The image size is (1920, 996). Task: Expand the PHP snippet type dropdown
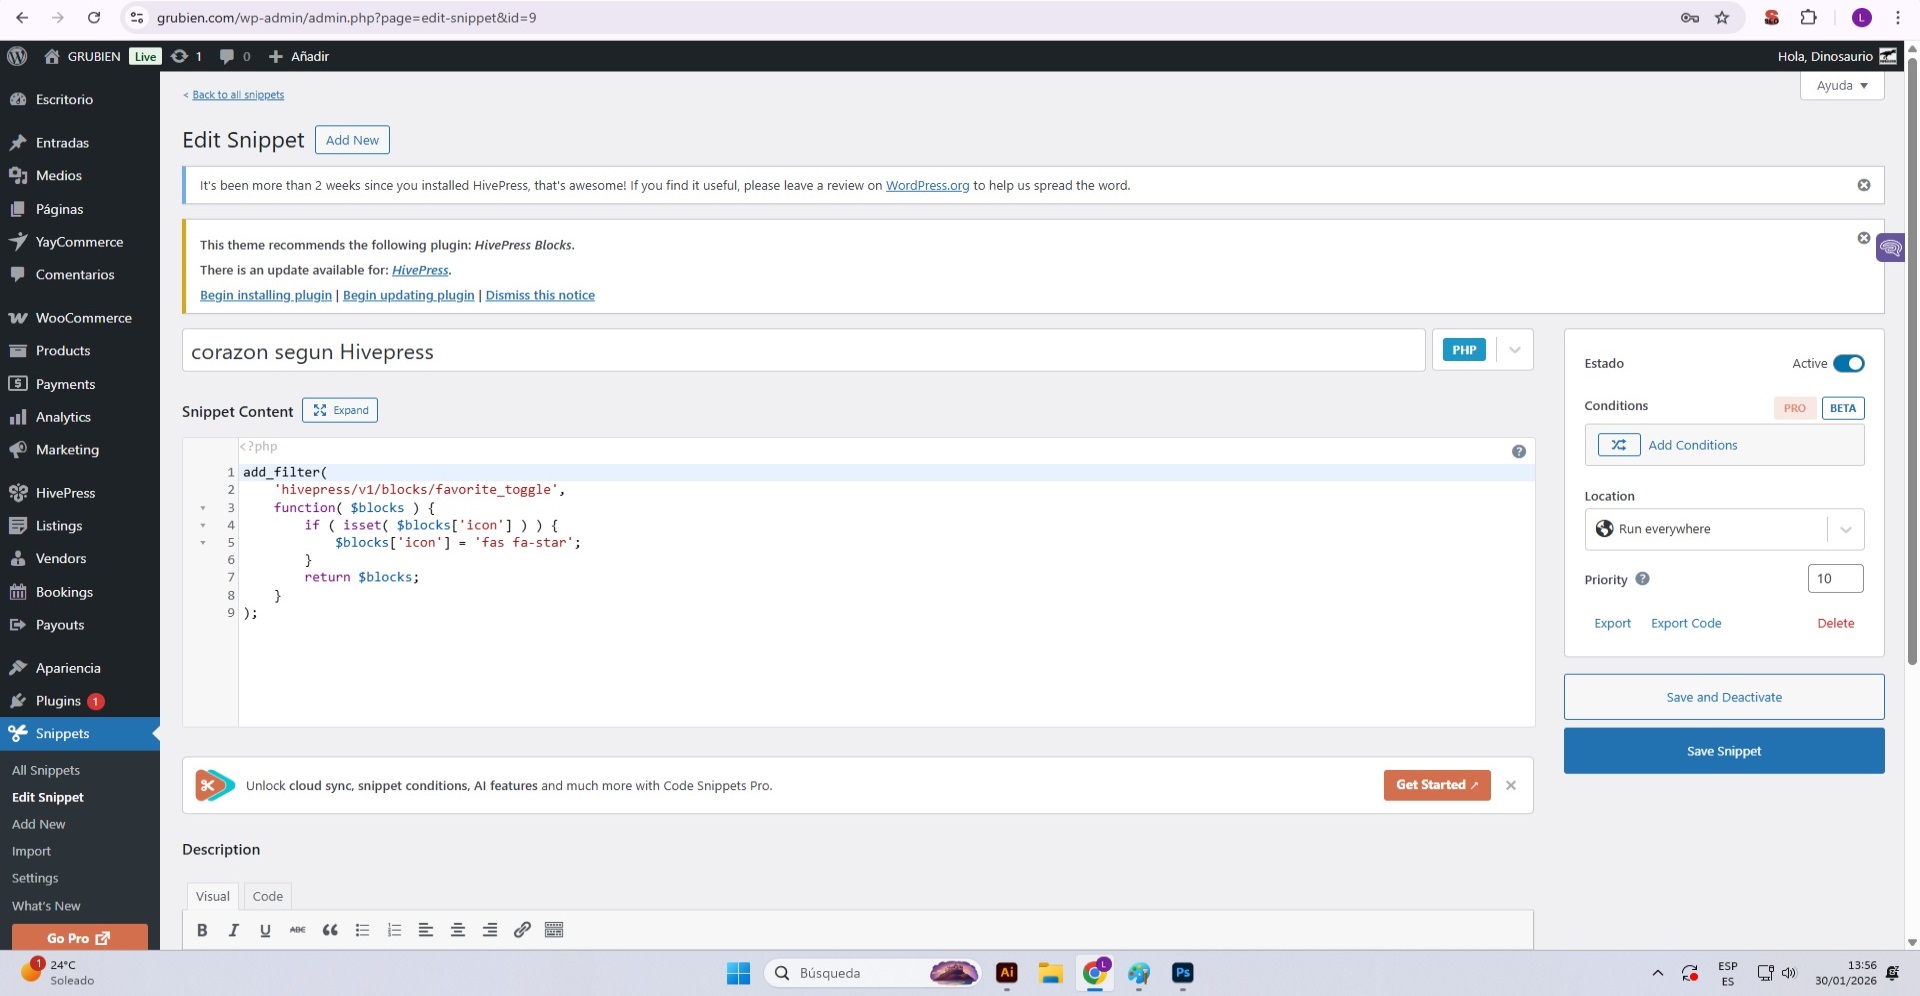[x=1514, y=350]
